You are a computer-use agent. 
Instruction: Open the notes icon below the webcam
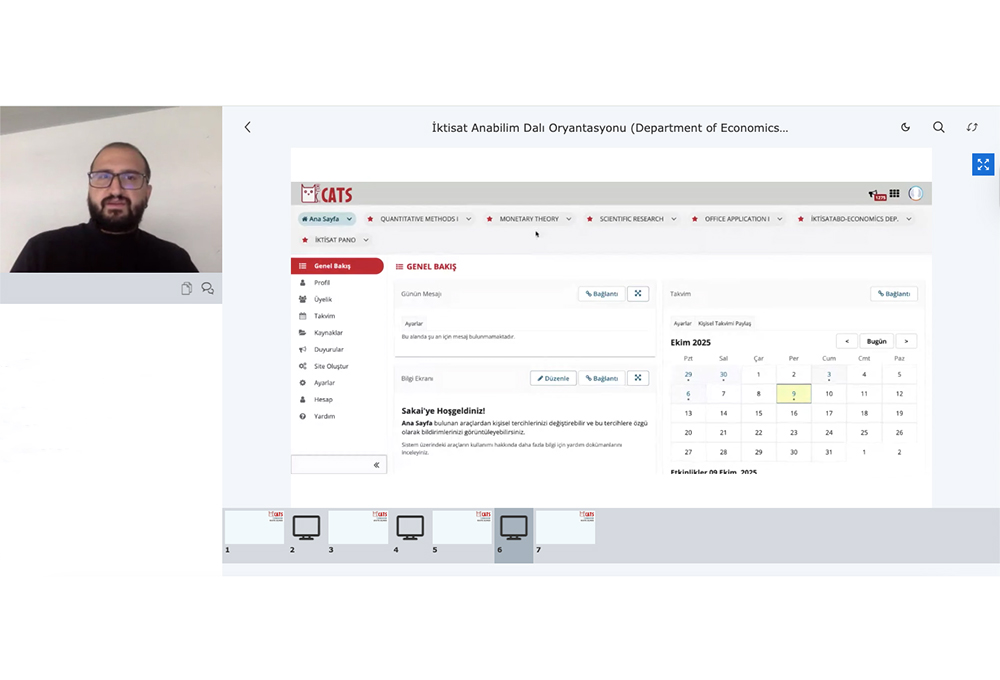[x=187, y=288]
